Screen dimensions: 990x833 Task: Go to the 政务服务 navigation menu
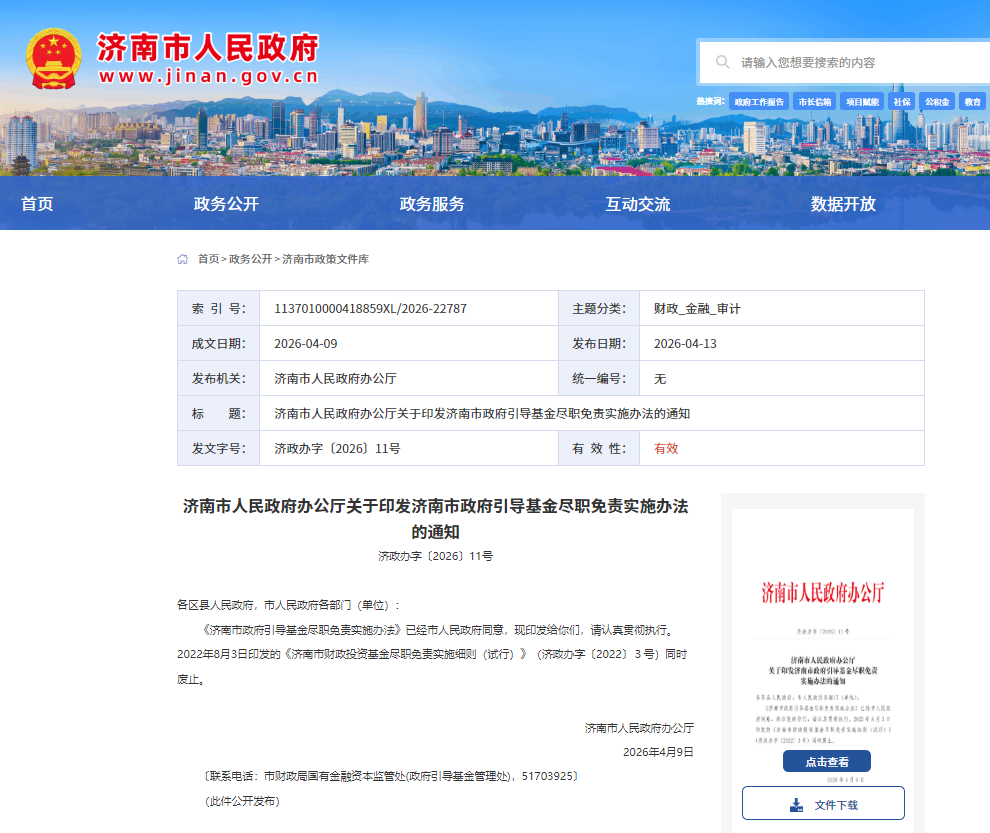(x=432, y=204)
